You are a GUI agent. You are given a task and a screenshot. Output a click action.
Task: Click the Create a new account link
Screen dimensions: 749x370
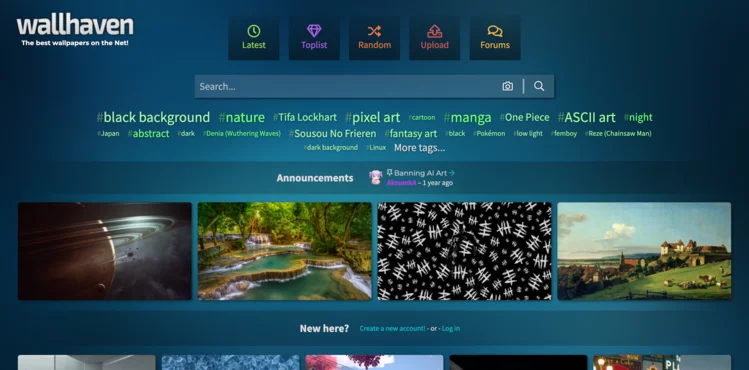(392, 328)
